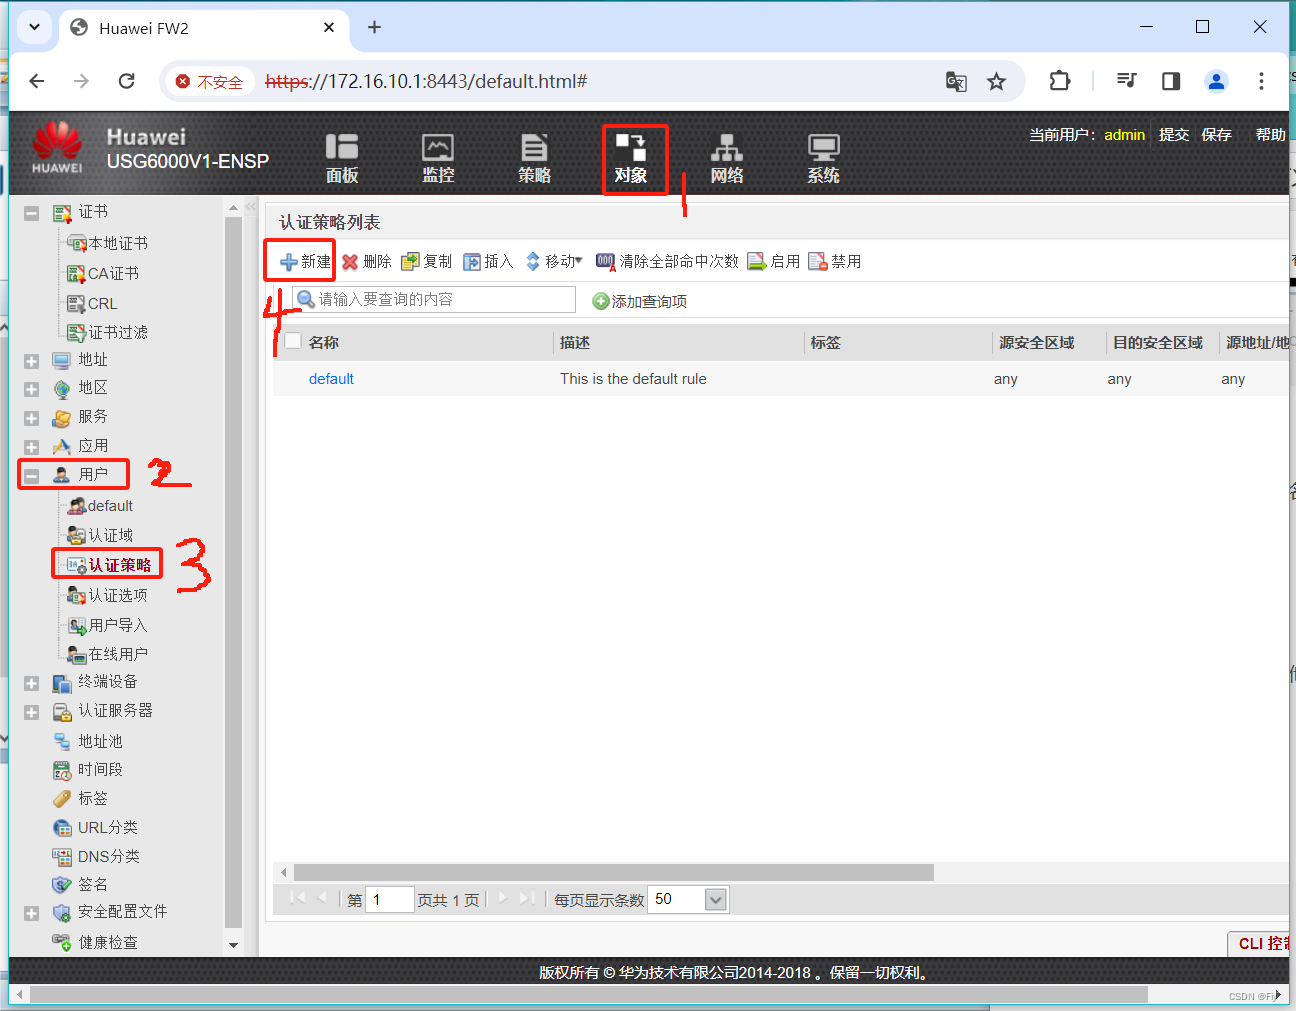Open the browser profile avatar

[1216, 81]
